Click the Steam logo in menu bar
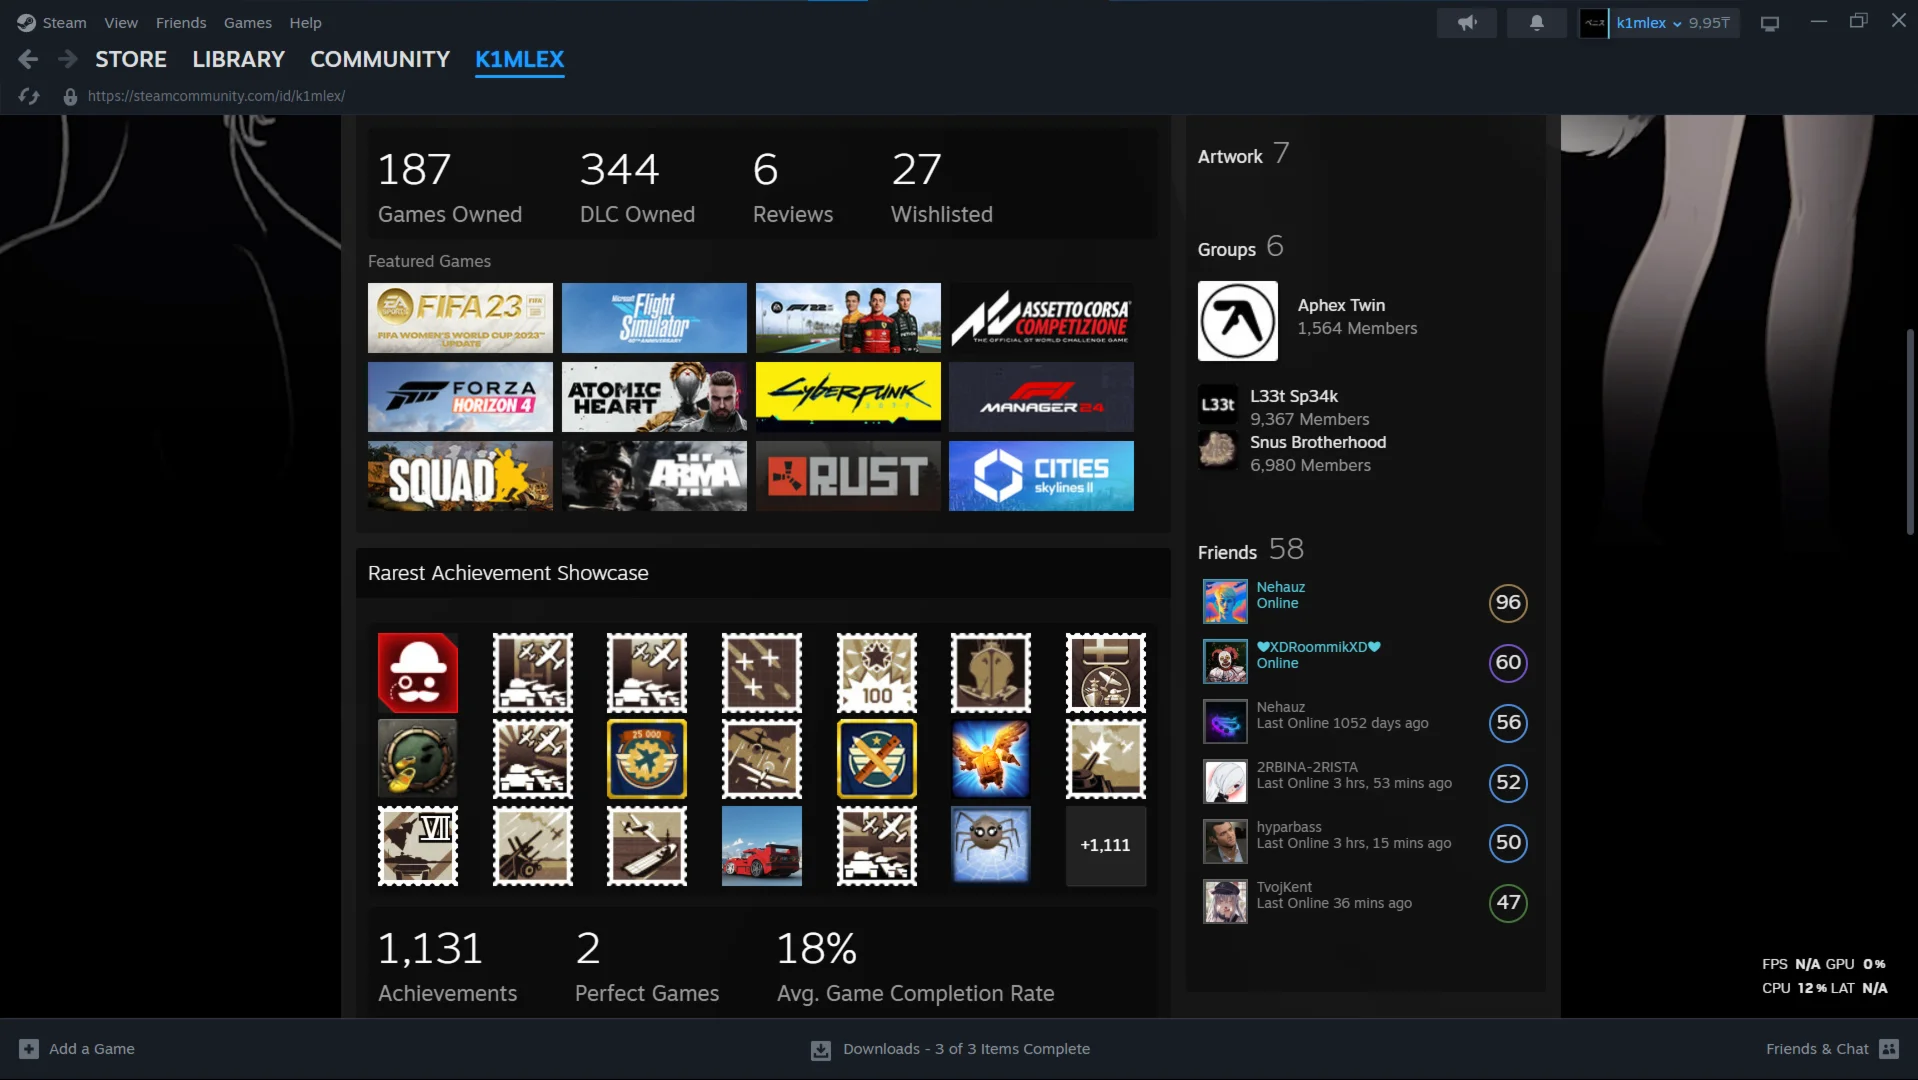 coord(26,23)
